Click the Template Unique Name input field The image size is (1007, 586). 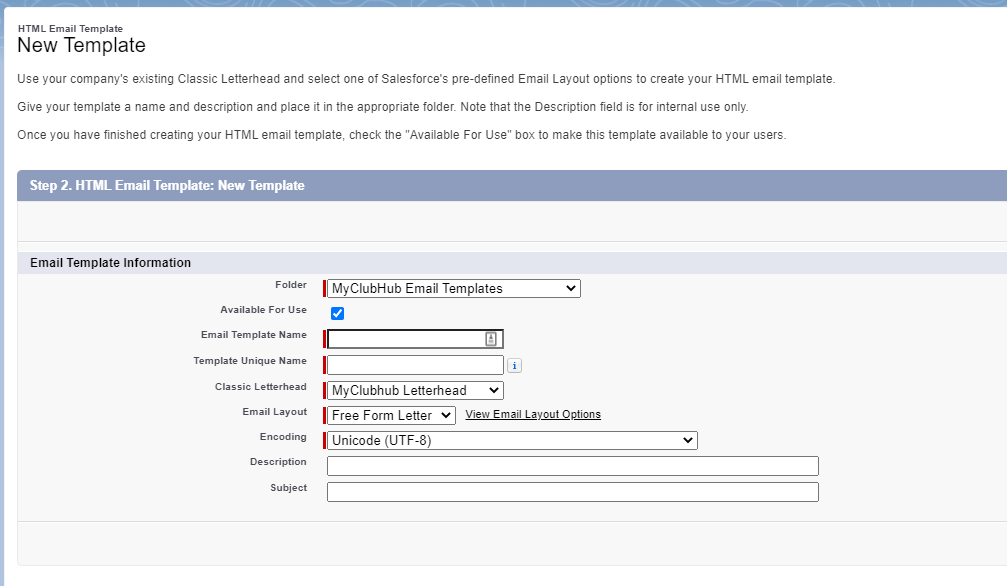pyautogui.click(x=413, y=364)
